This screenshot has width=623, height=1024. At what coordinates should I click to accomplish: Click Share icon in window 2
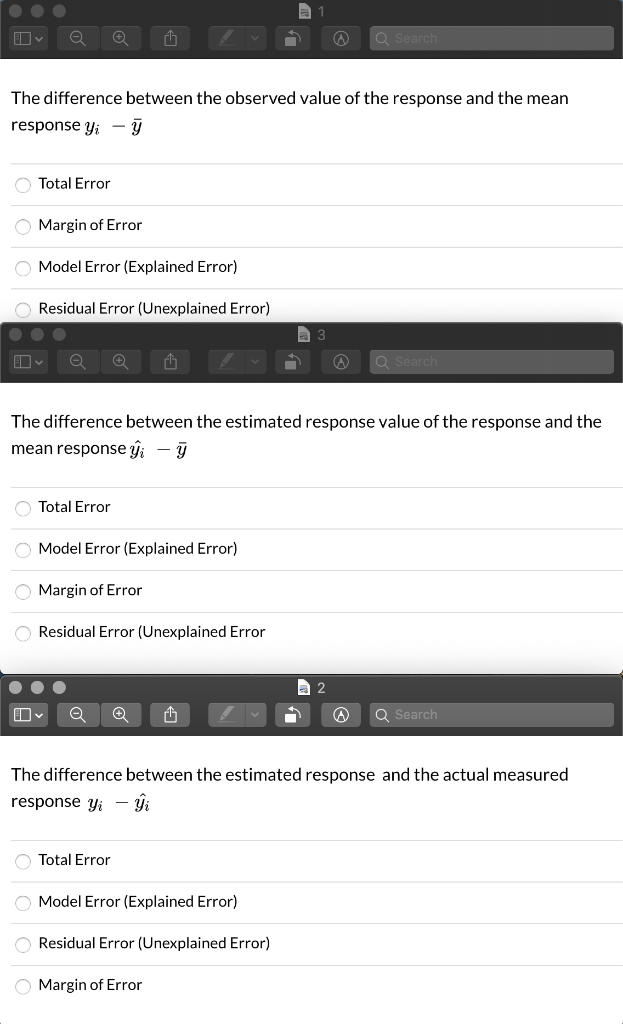[x=170, y=715]
